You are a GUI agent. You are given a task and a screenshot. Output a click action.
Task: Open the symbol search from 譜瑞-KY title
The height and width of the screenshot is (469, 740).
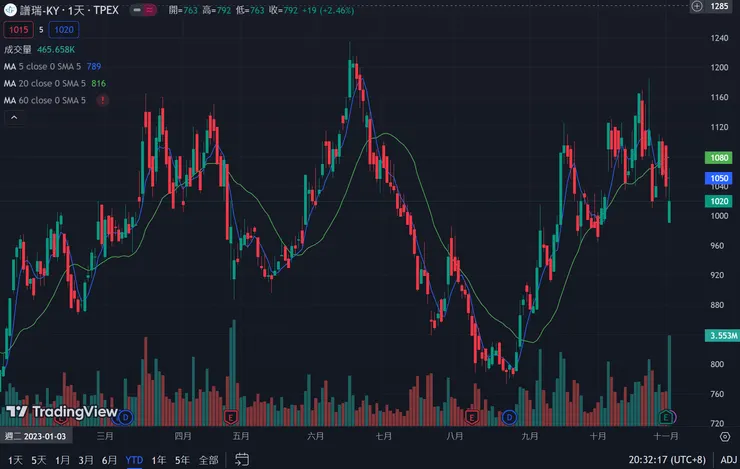tap(70, 10)
